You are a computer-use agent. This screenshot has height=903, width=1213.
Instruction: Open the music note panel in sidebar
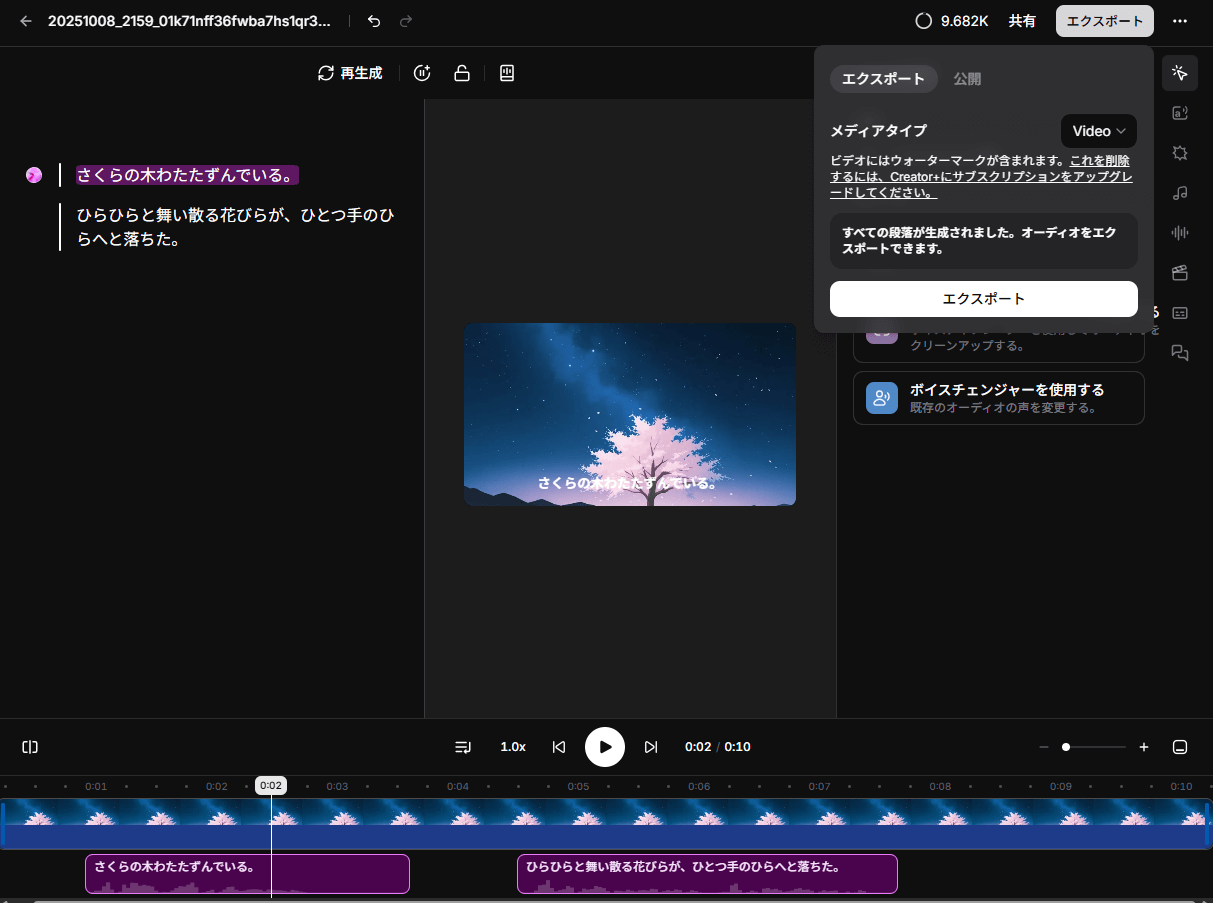point(1180,193)
